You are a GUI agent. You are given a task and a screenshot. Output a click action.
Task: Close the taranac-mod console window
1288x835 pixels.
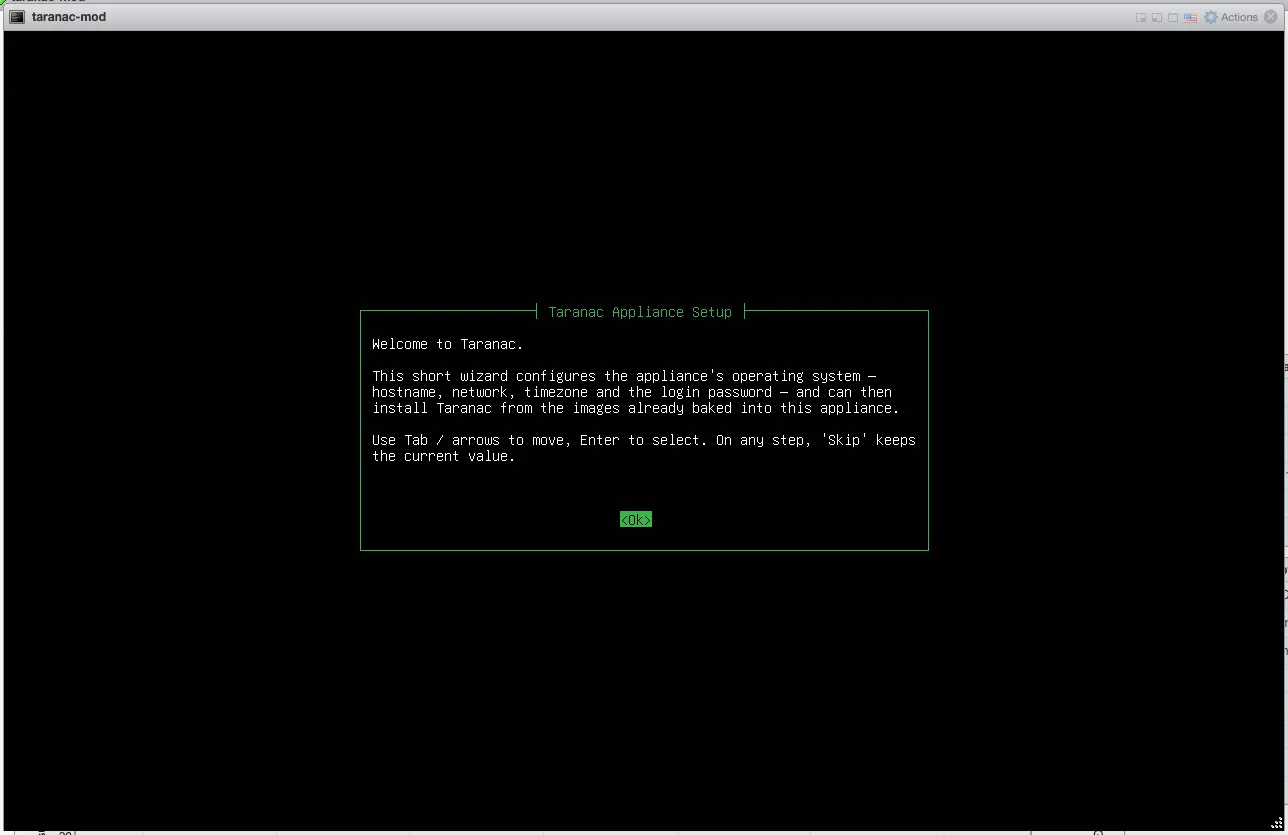[1271, 17]
